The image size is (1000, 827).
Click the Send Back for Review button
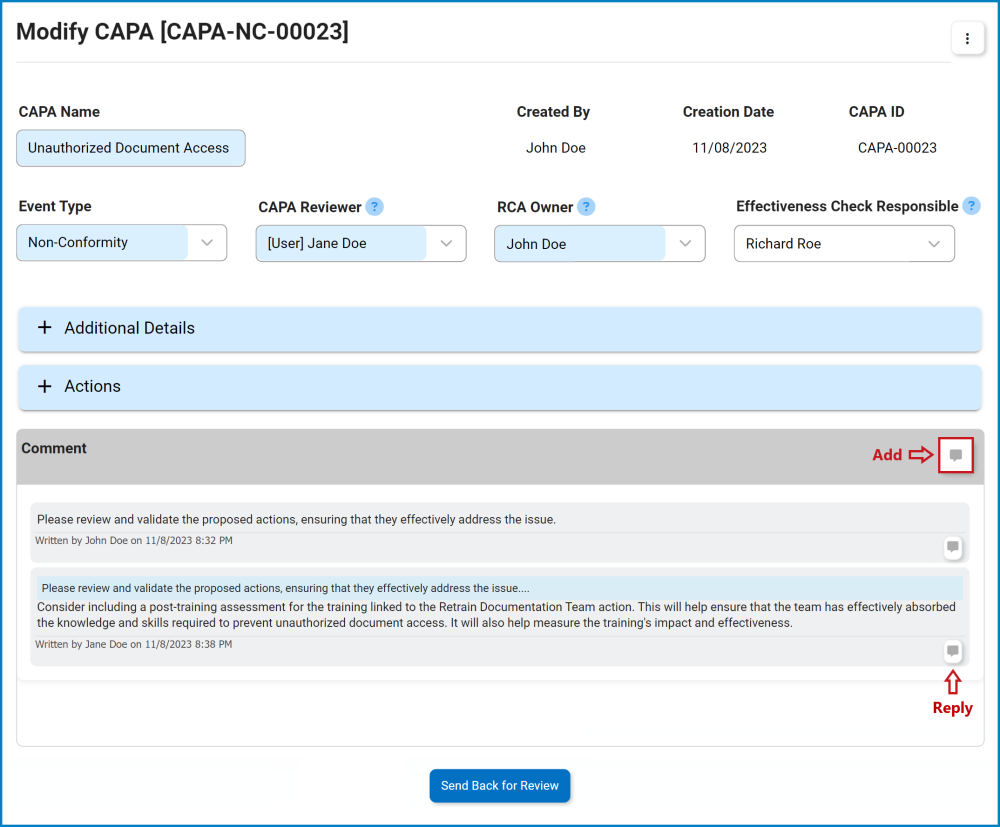tap(500, 785)
